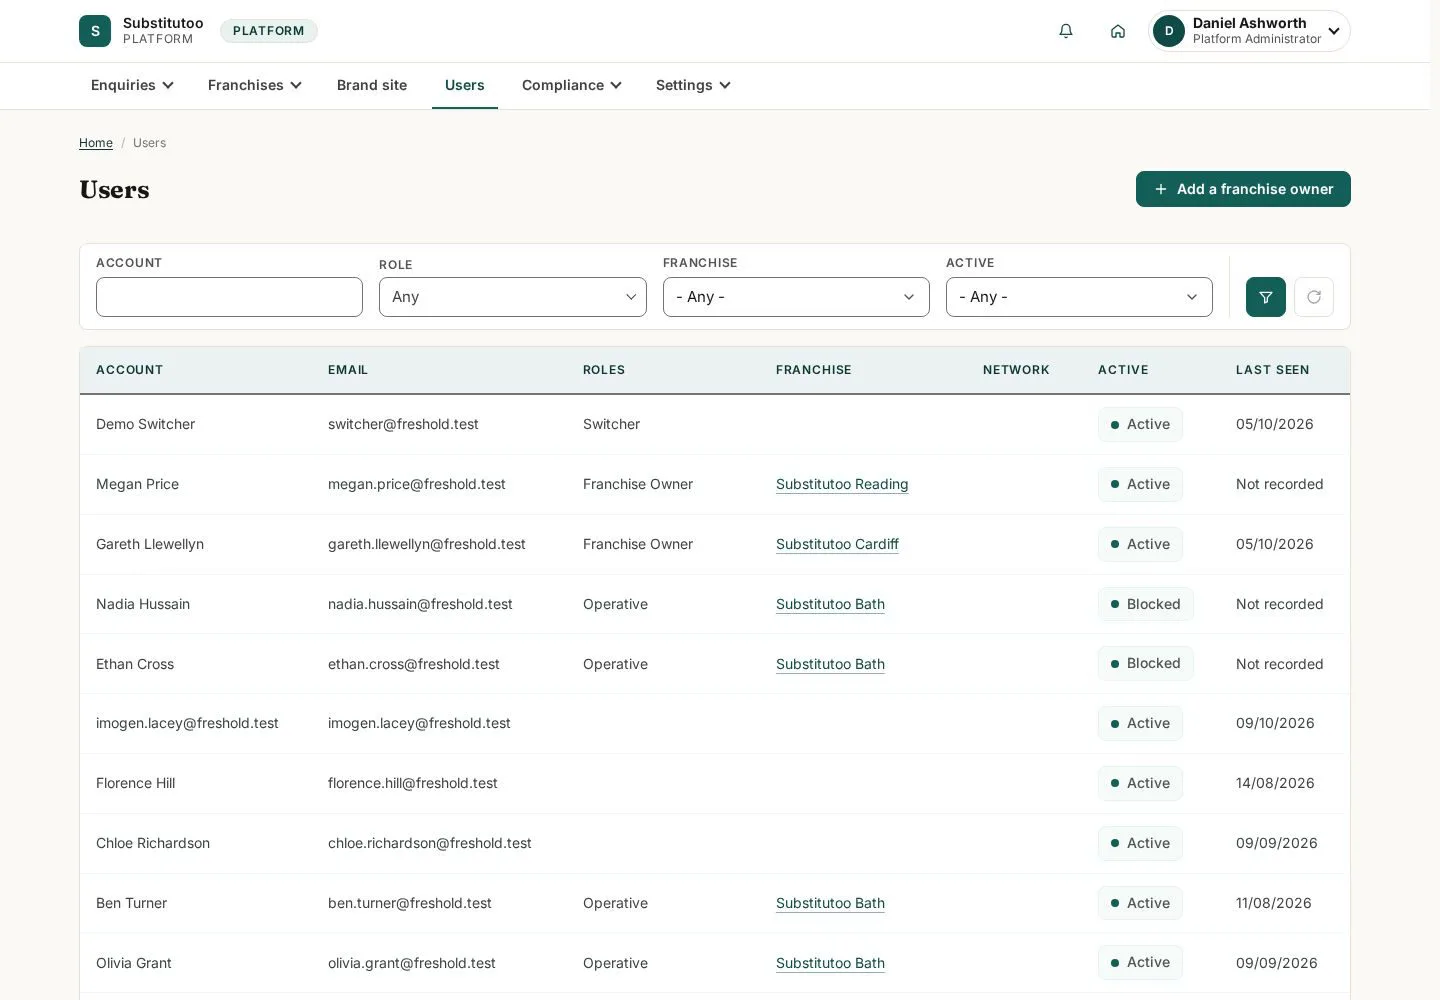The height and width of the screenshot is (1000, 1440).
Task: Follow the Home breadcrumb link
Action: click(x=96, y=143)
